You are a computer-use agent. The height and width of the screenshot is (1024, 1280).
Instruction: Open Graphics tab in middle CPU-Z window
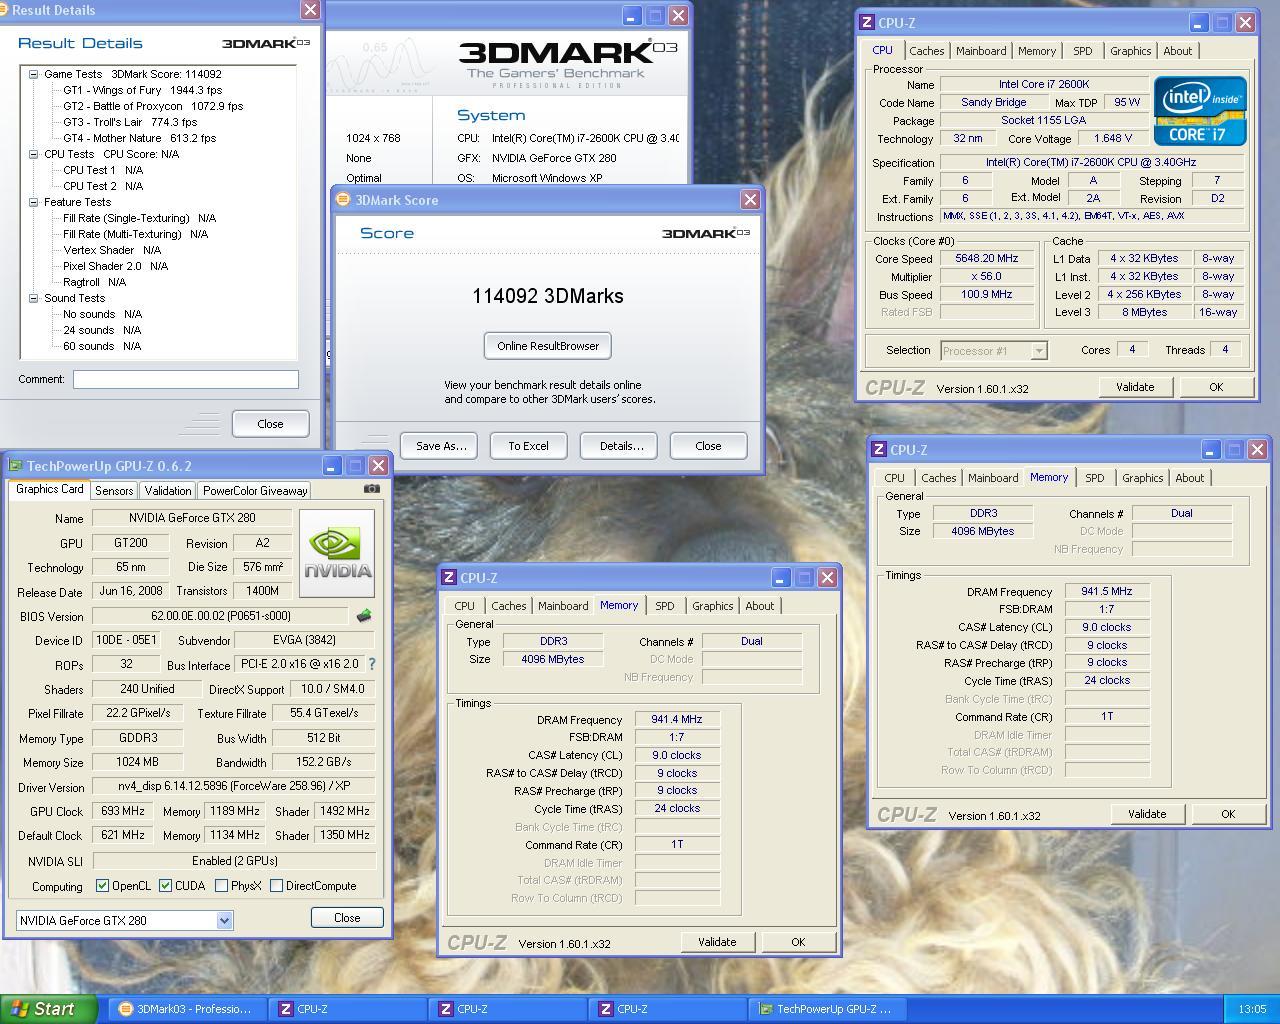(712, 606)
